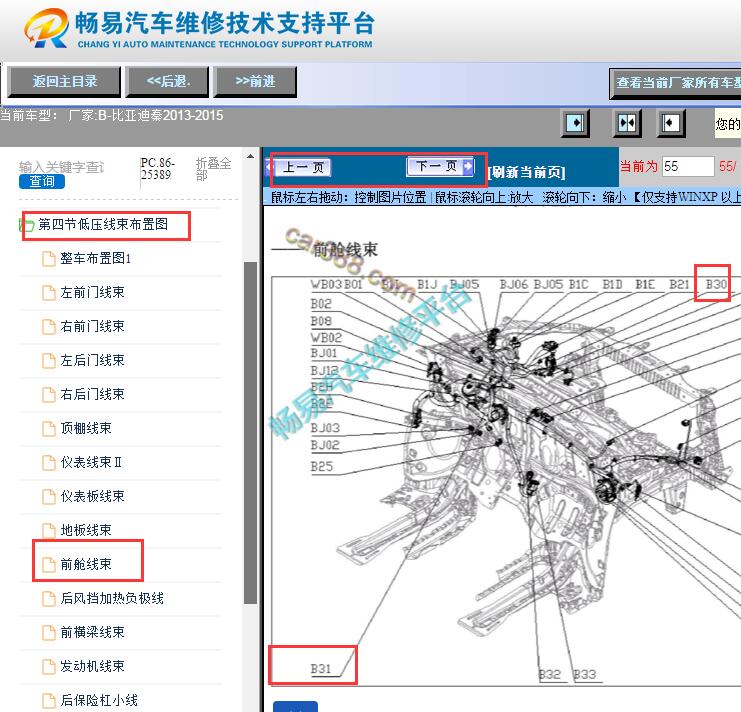Click the current page number field showing 55
Screen dimensions: 741x712
tap(688, 166)
